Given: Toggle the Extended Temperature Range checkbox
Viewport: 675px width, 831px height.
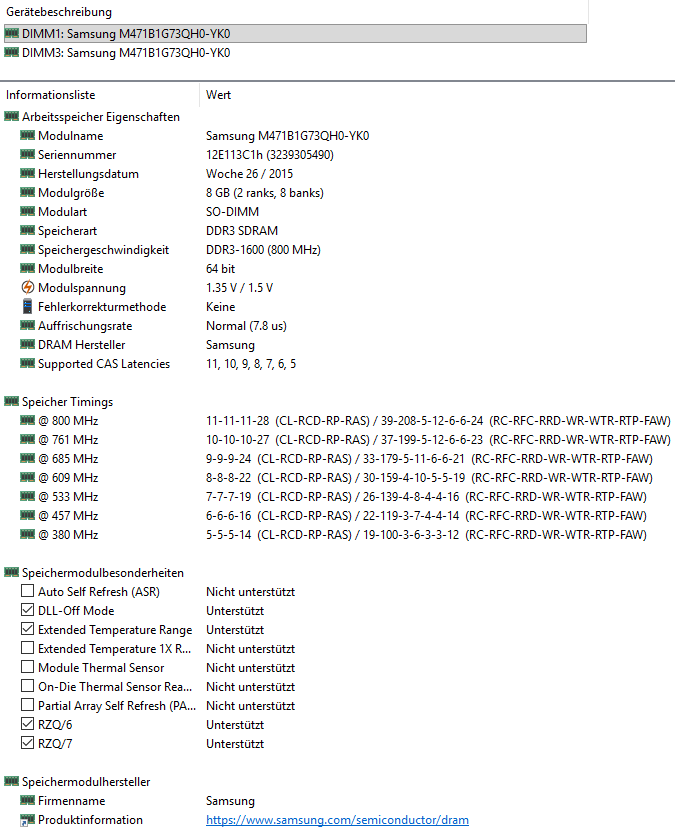Looking at the screenshot, I should 28,629.
